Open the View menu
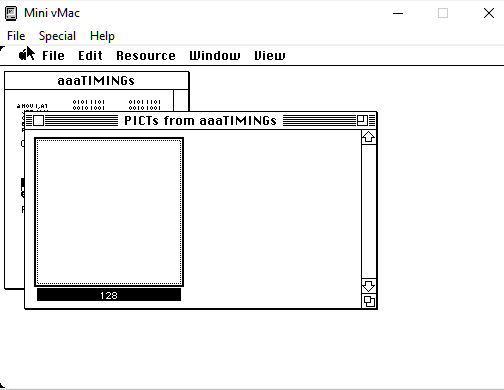 (270, 55)
